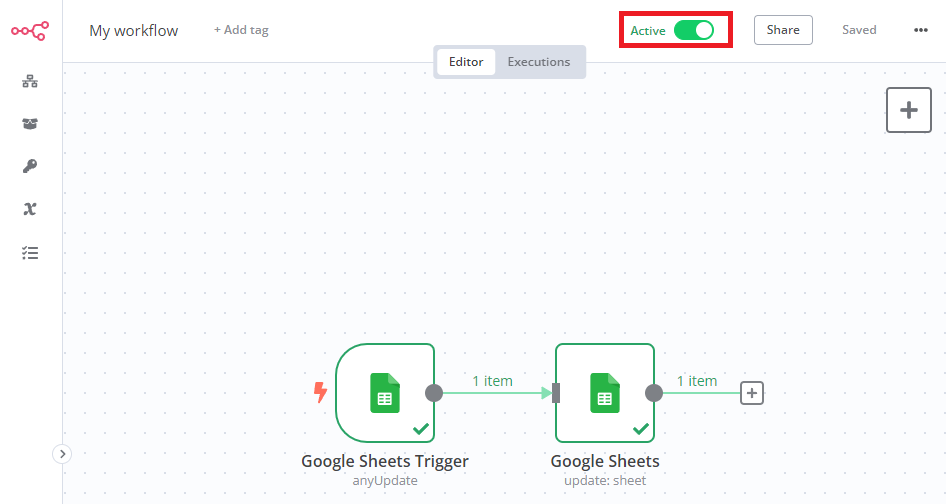
Task: Open the Templates box icon
Action: point(30,124)
